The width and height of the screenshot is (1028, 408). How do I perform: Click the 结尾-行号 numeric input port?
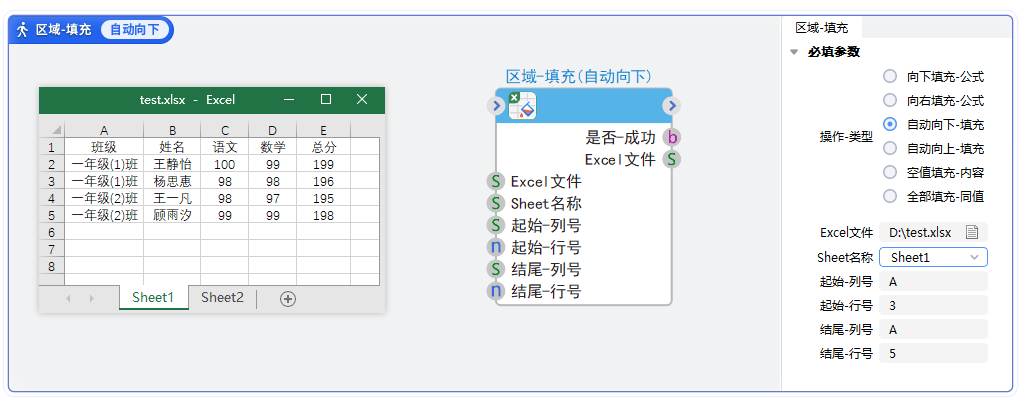(496, 291)
